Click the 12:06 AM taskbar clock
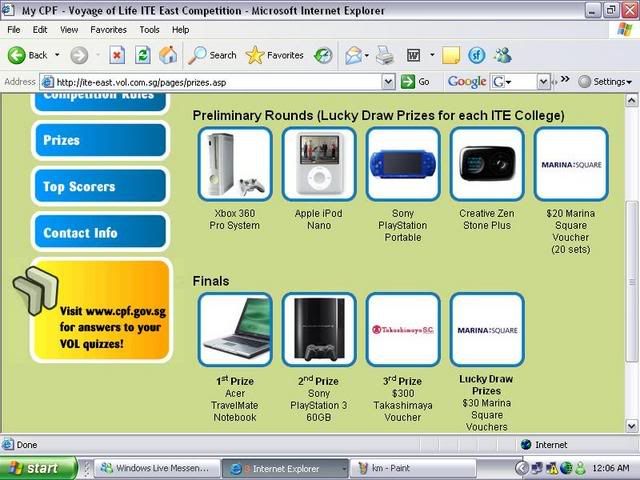This screenshot has width=640, height=480. [x=610, y=468]
